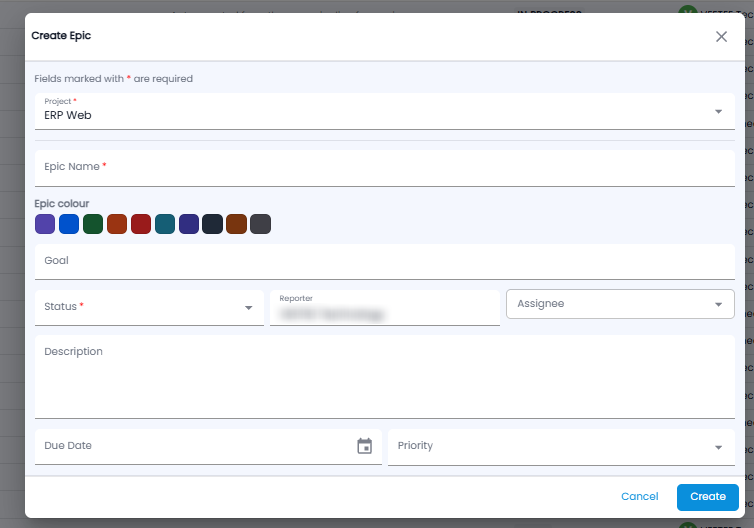Viewport: 754px width, 528px height.
Task: Expand the Priority dropdown
Action: 561,447
